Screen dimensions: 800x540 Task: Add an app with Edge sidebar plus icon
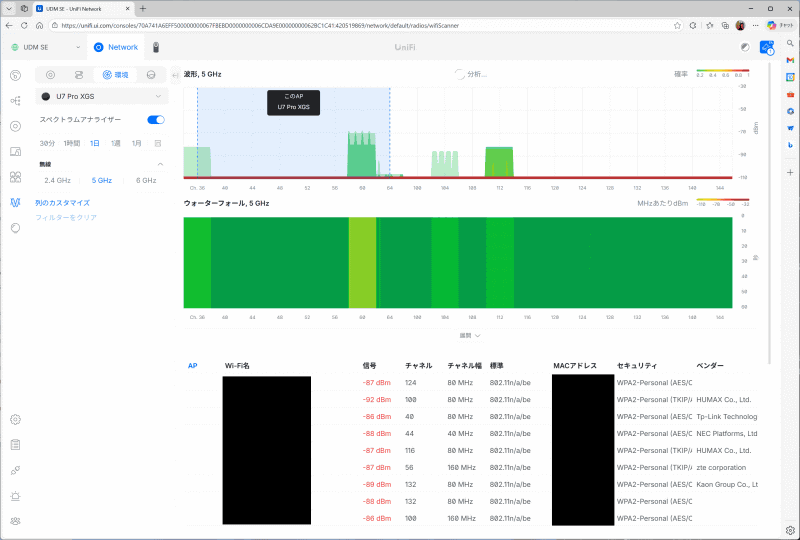pyautogui.click(x=790, y=173)
